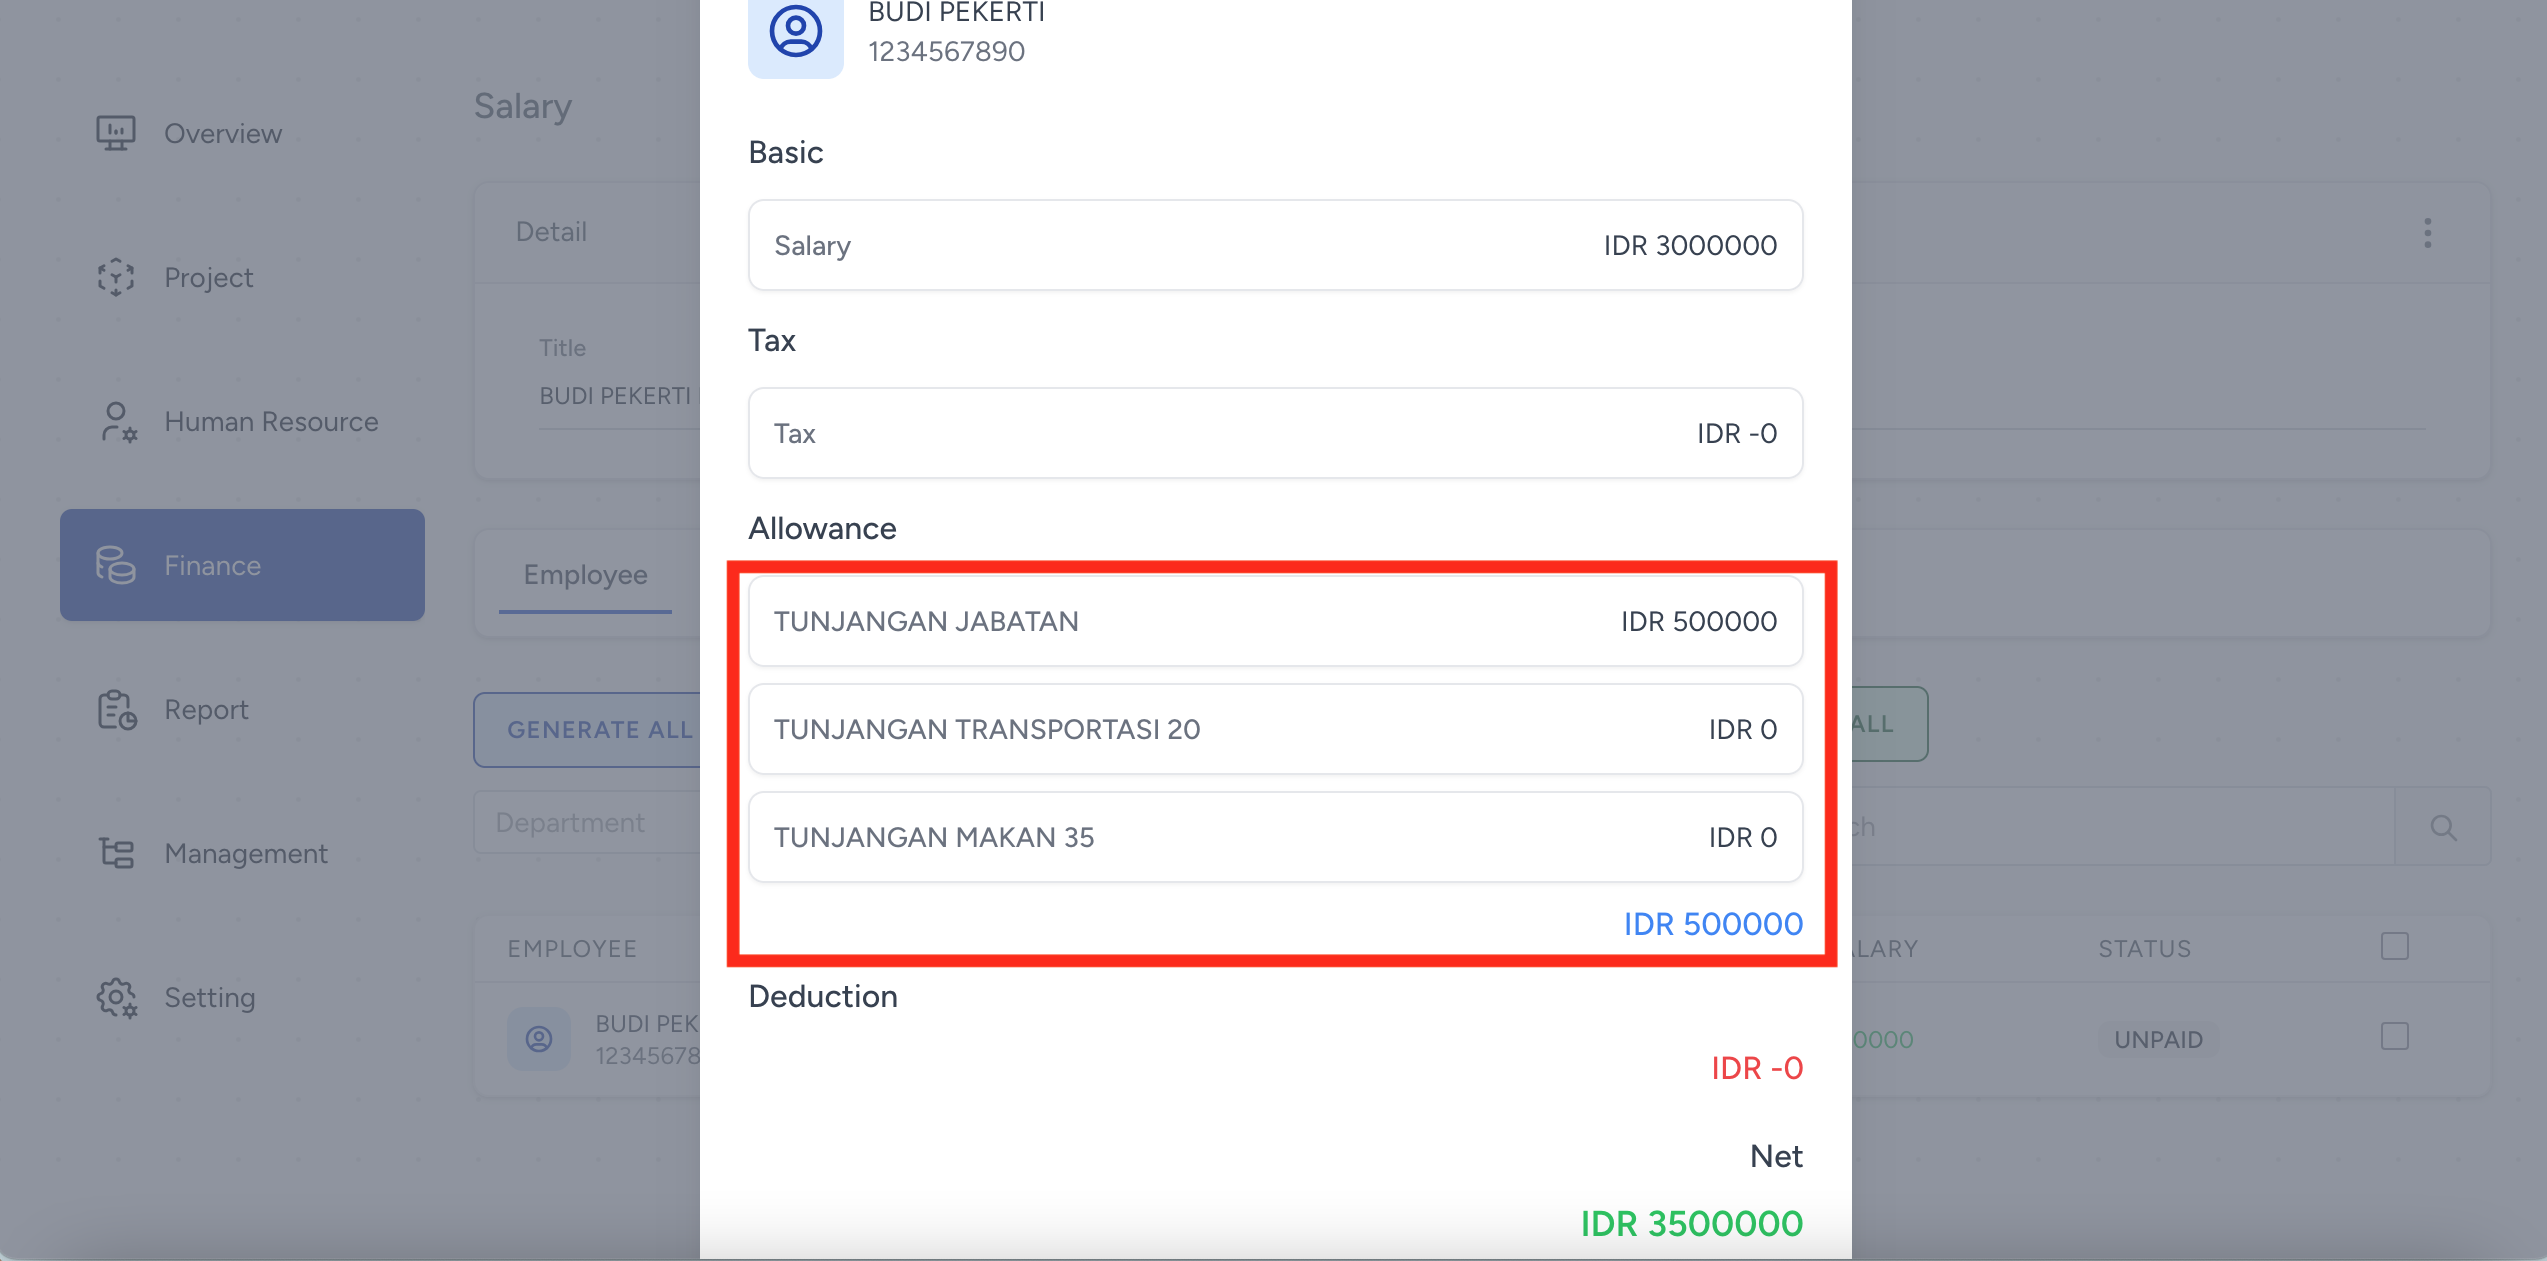Select the Tunjangan Jabatan allowance row
This screenshot has height=1261, width=2547.
click(x=1275, y=621)
